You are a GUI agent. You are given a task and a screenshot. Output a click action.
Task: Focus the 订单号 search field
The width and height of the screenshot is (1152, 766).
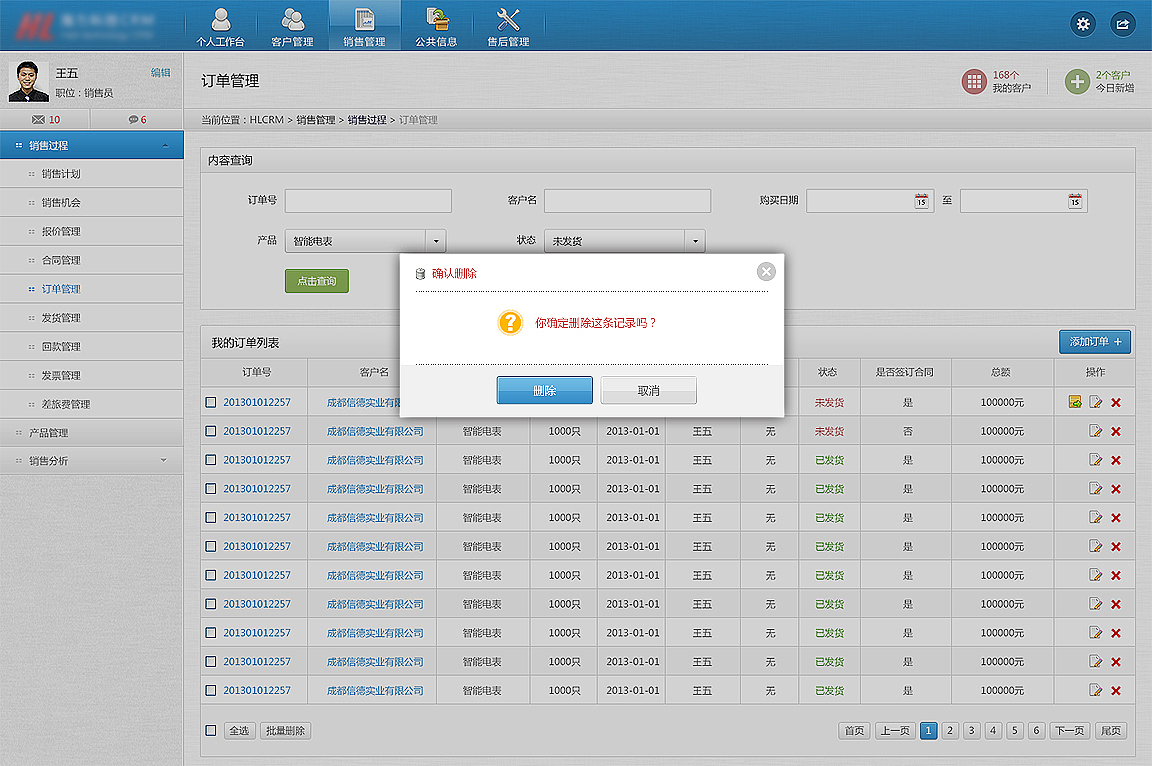[368, 200]
